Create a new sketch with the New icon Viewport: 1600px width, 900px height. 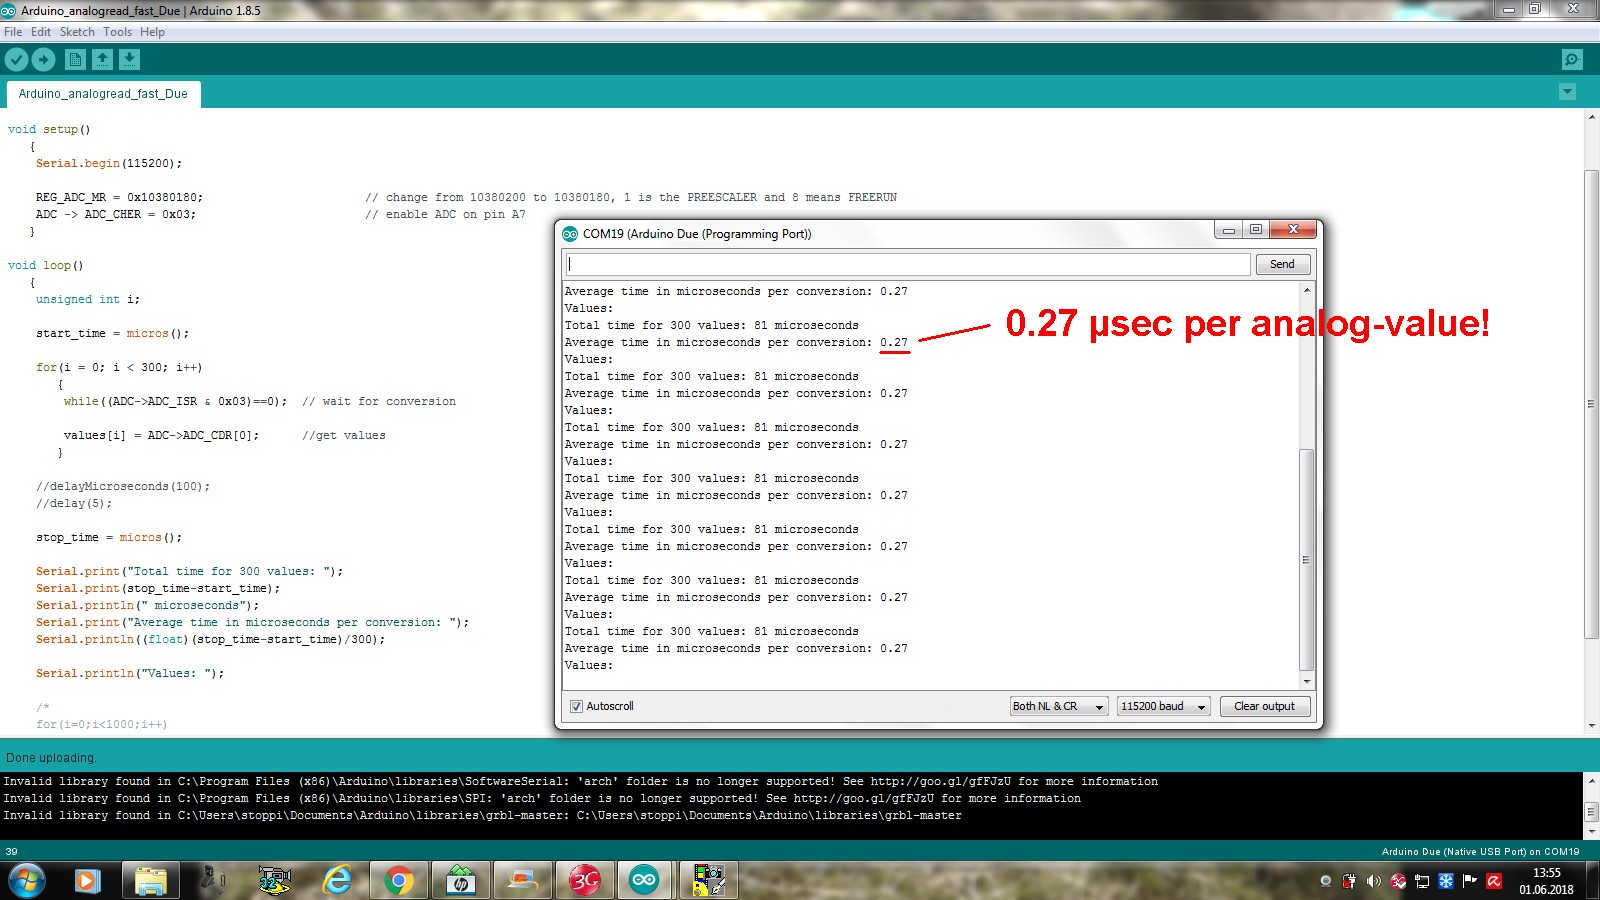pyautogui.click(x=75, y=60)
